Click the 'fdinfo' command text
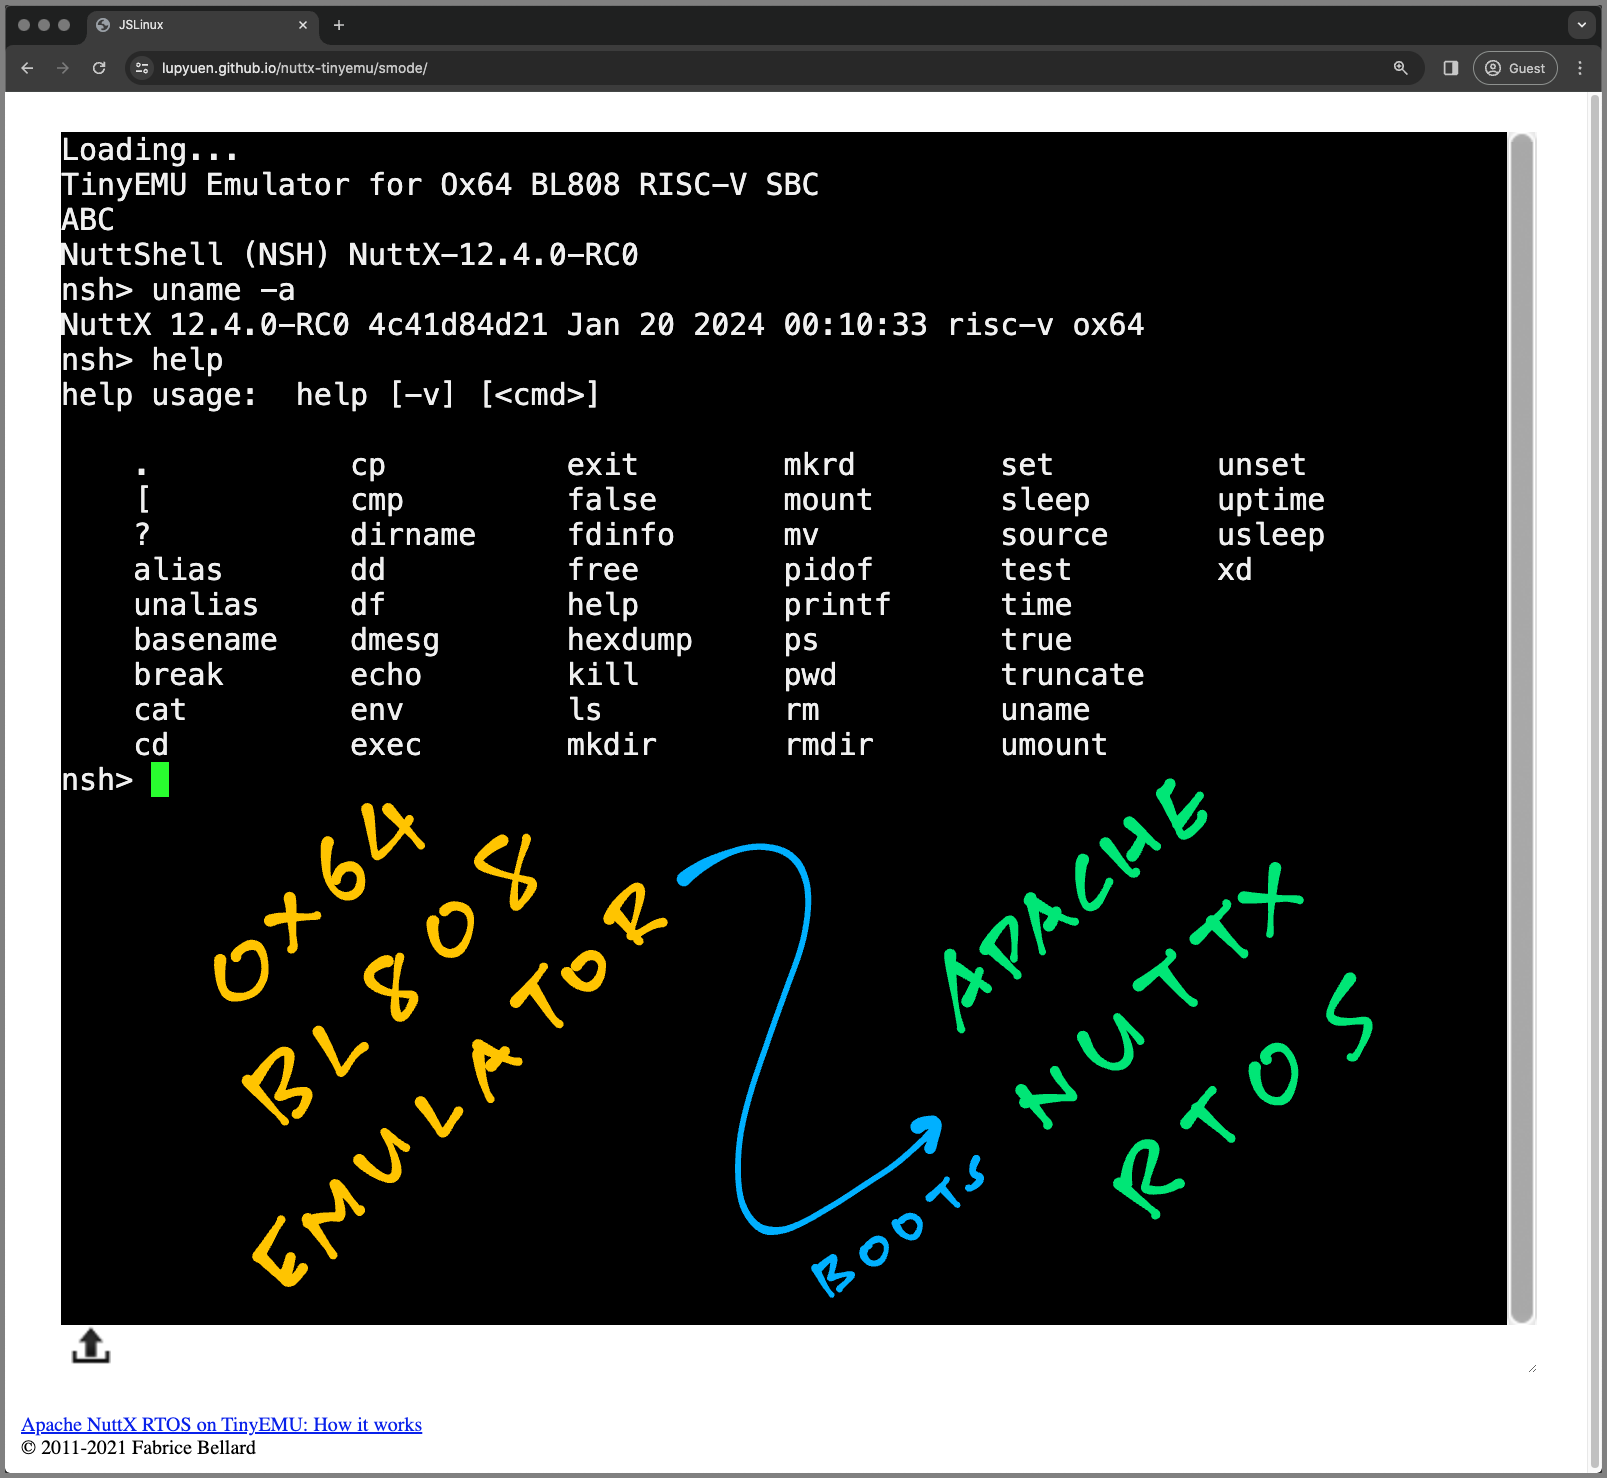The height and width of the screenshot is (1478, 1607). (621, 535)
